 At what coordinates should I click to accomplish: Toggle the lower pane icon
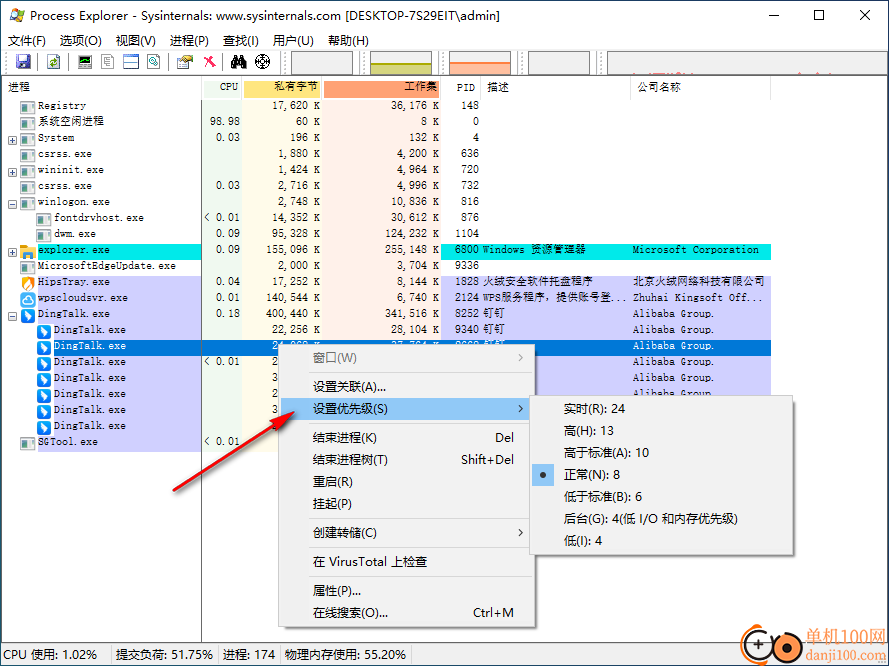click(x=131, y=62)
